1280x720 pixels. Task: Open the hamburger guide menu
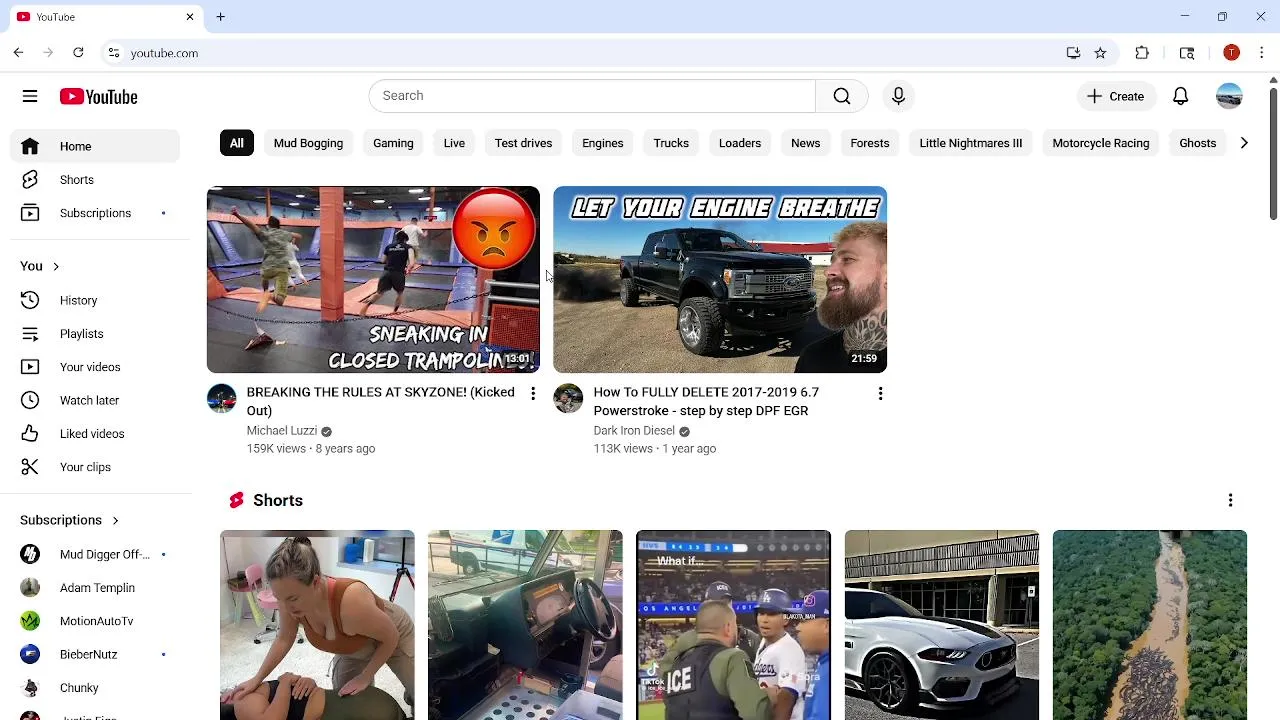pyautogui.click(x=30, y=96)
